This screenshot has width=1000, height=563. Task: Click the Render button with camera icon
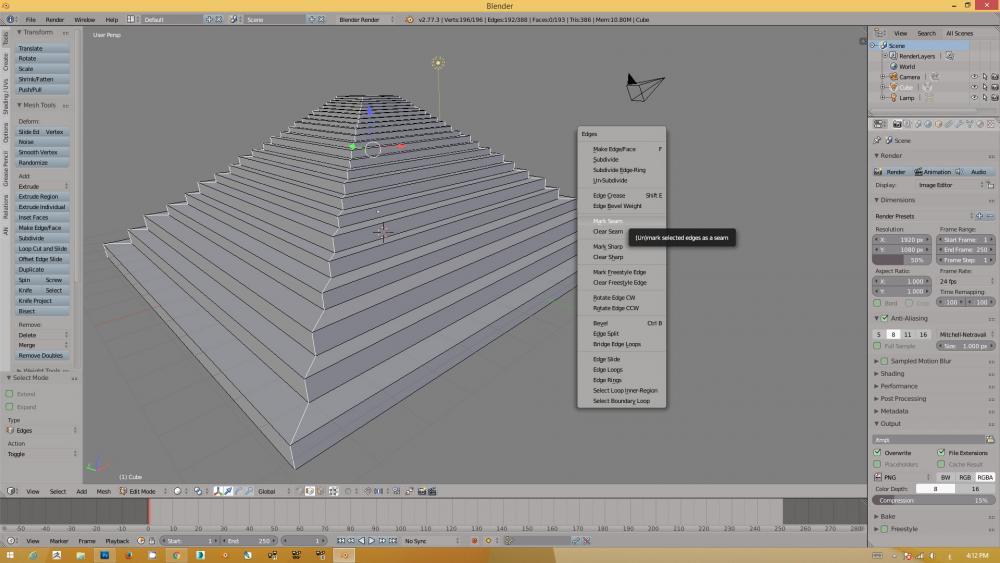pyautogui.click(x=891, y=171)
